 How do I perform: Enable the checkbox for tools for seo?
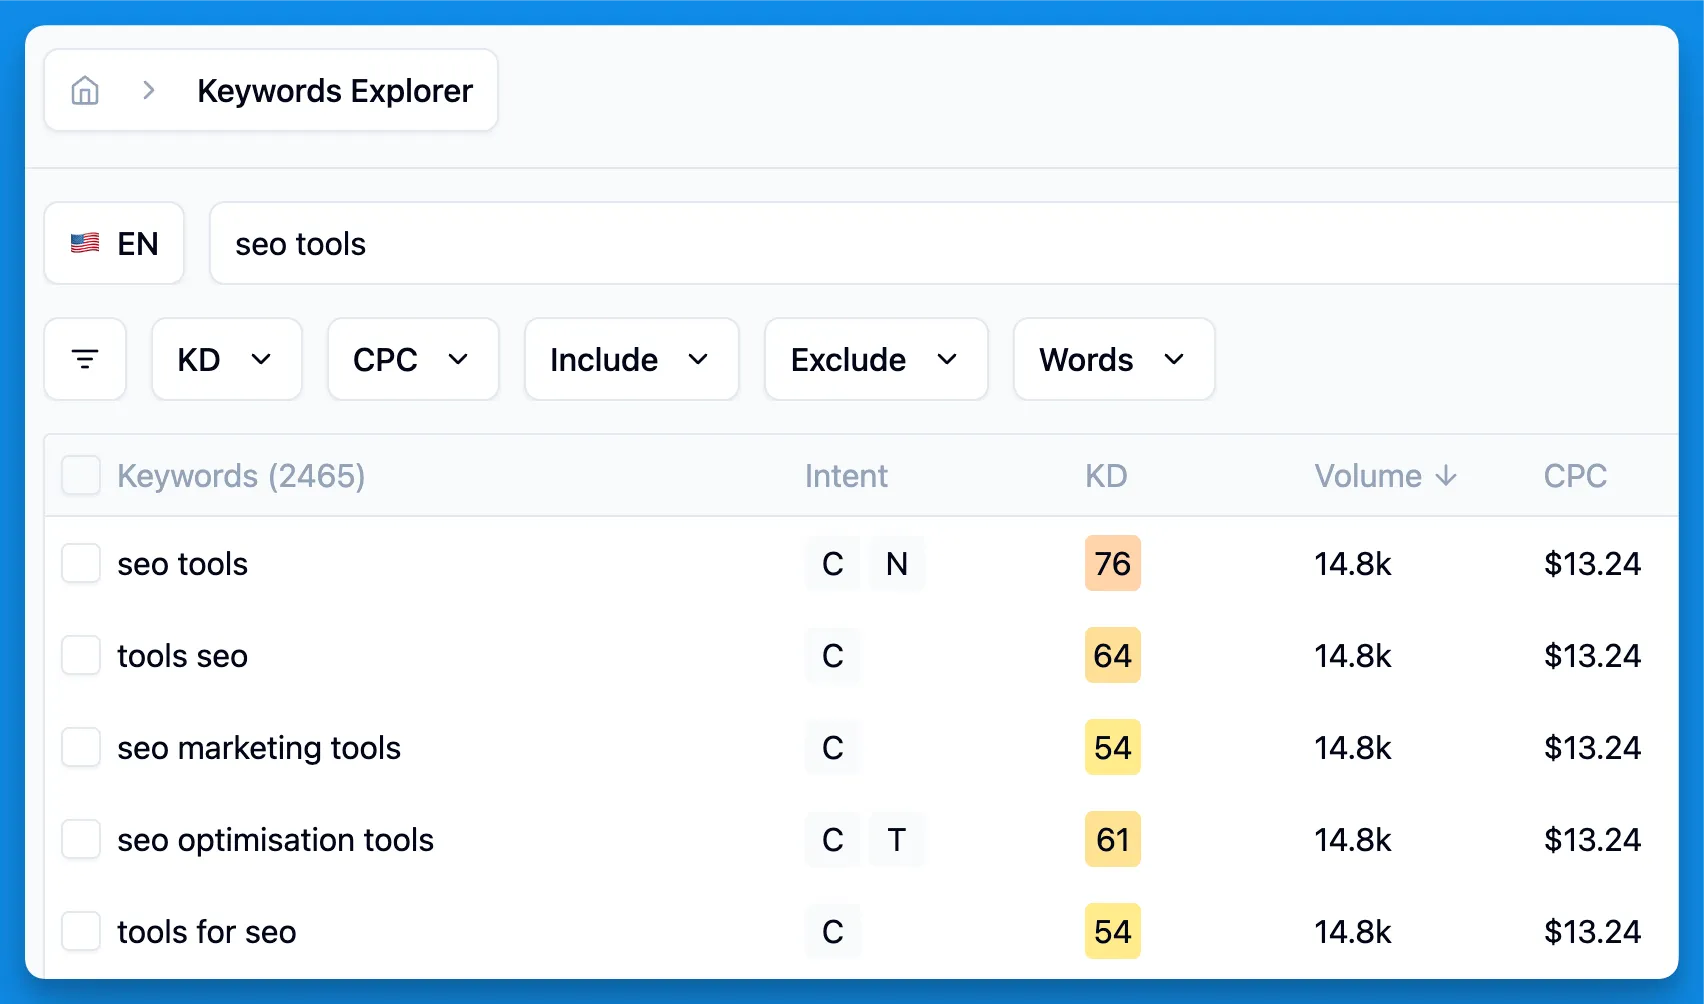[x=81, y=931]
